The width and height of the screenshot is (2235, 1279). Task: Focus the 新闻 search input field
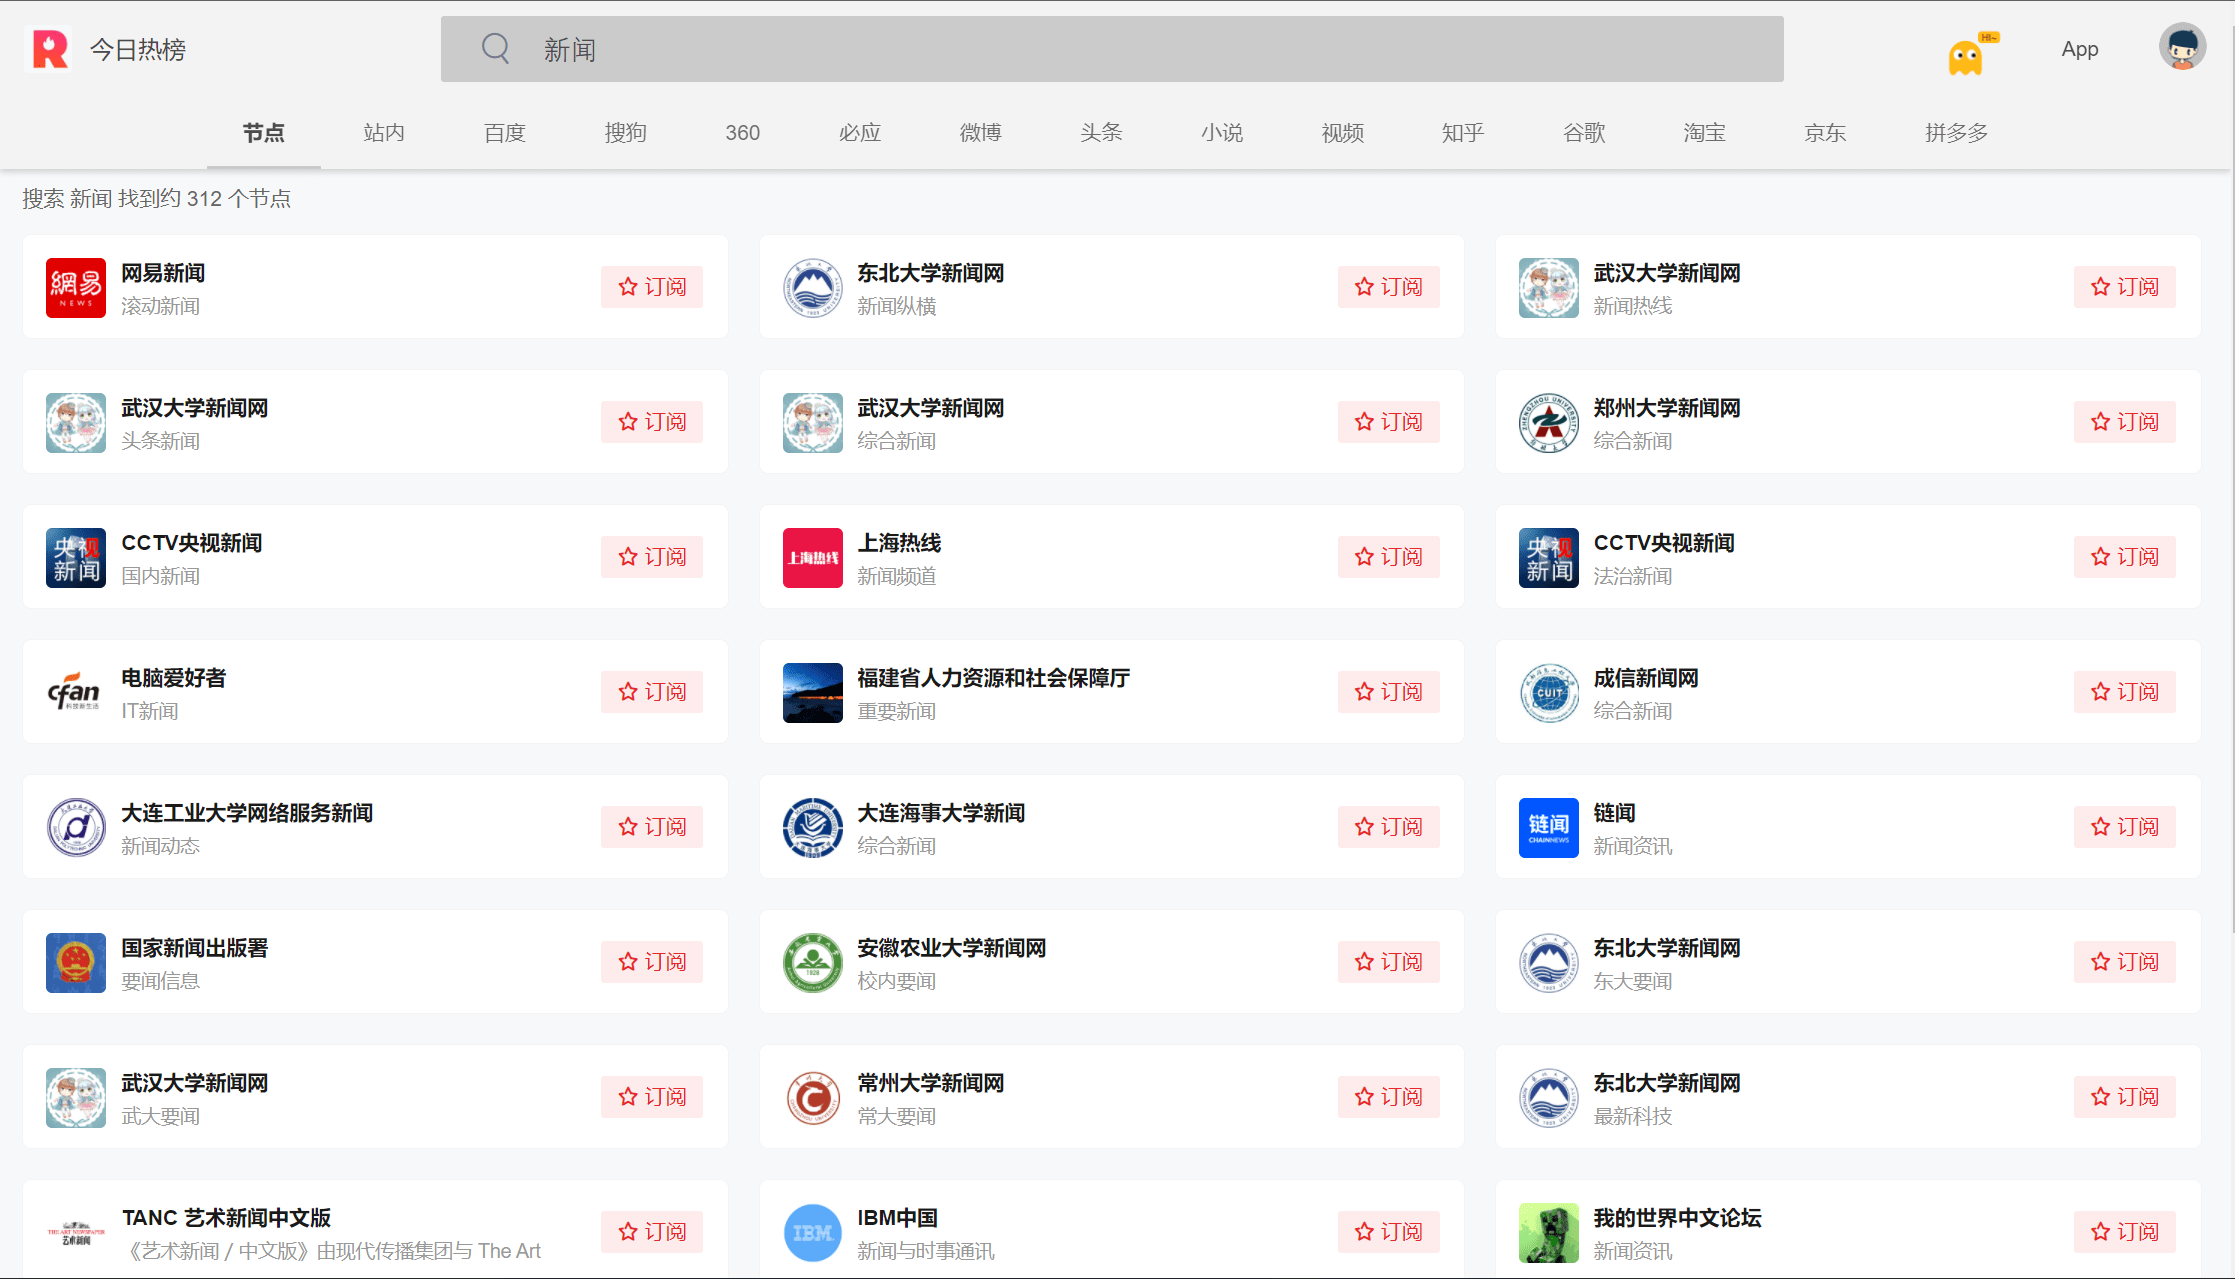point(1112,49)
